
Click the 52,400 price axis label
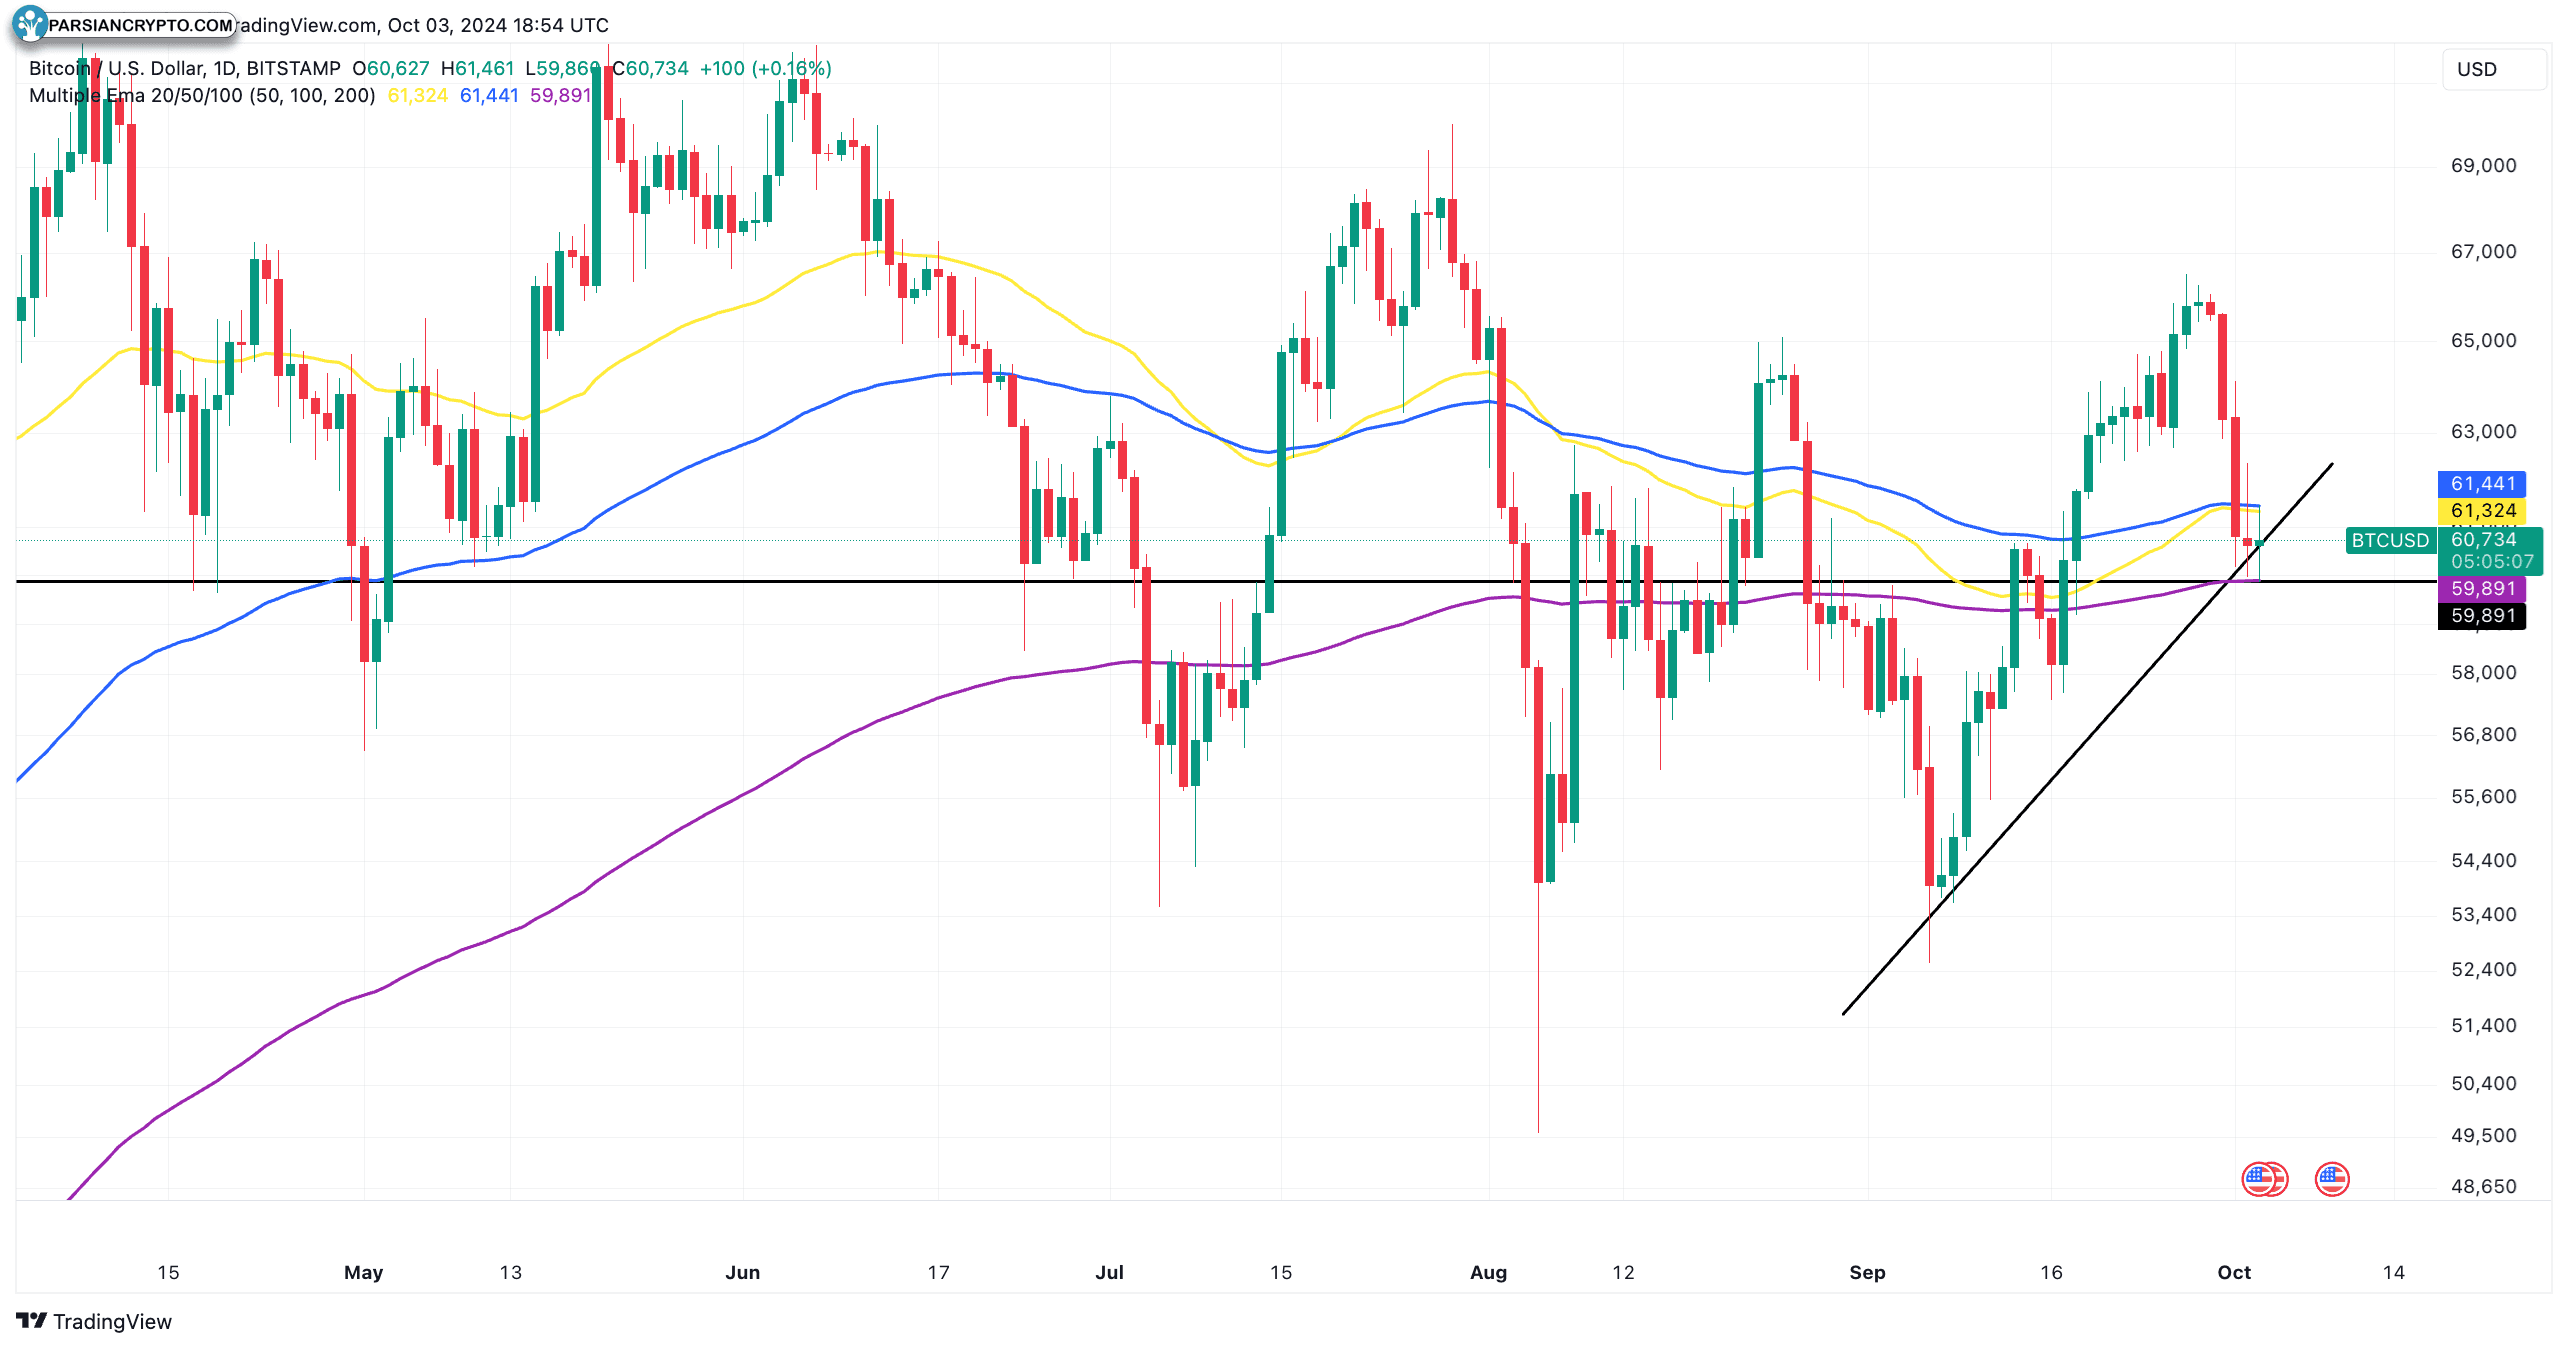[2483, 969]
